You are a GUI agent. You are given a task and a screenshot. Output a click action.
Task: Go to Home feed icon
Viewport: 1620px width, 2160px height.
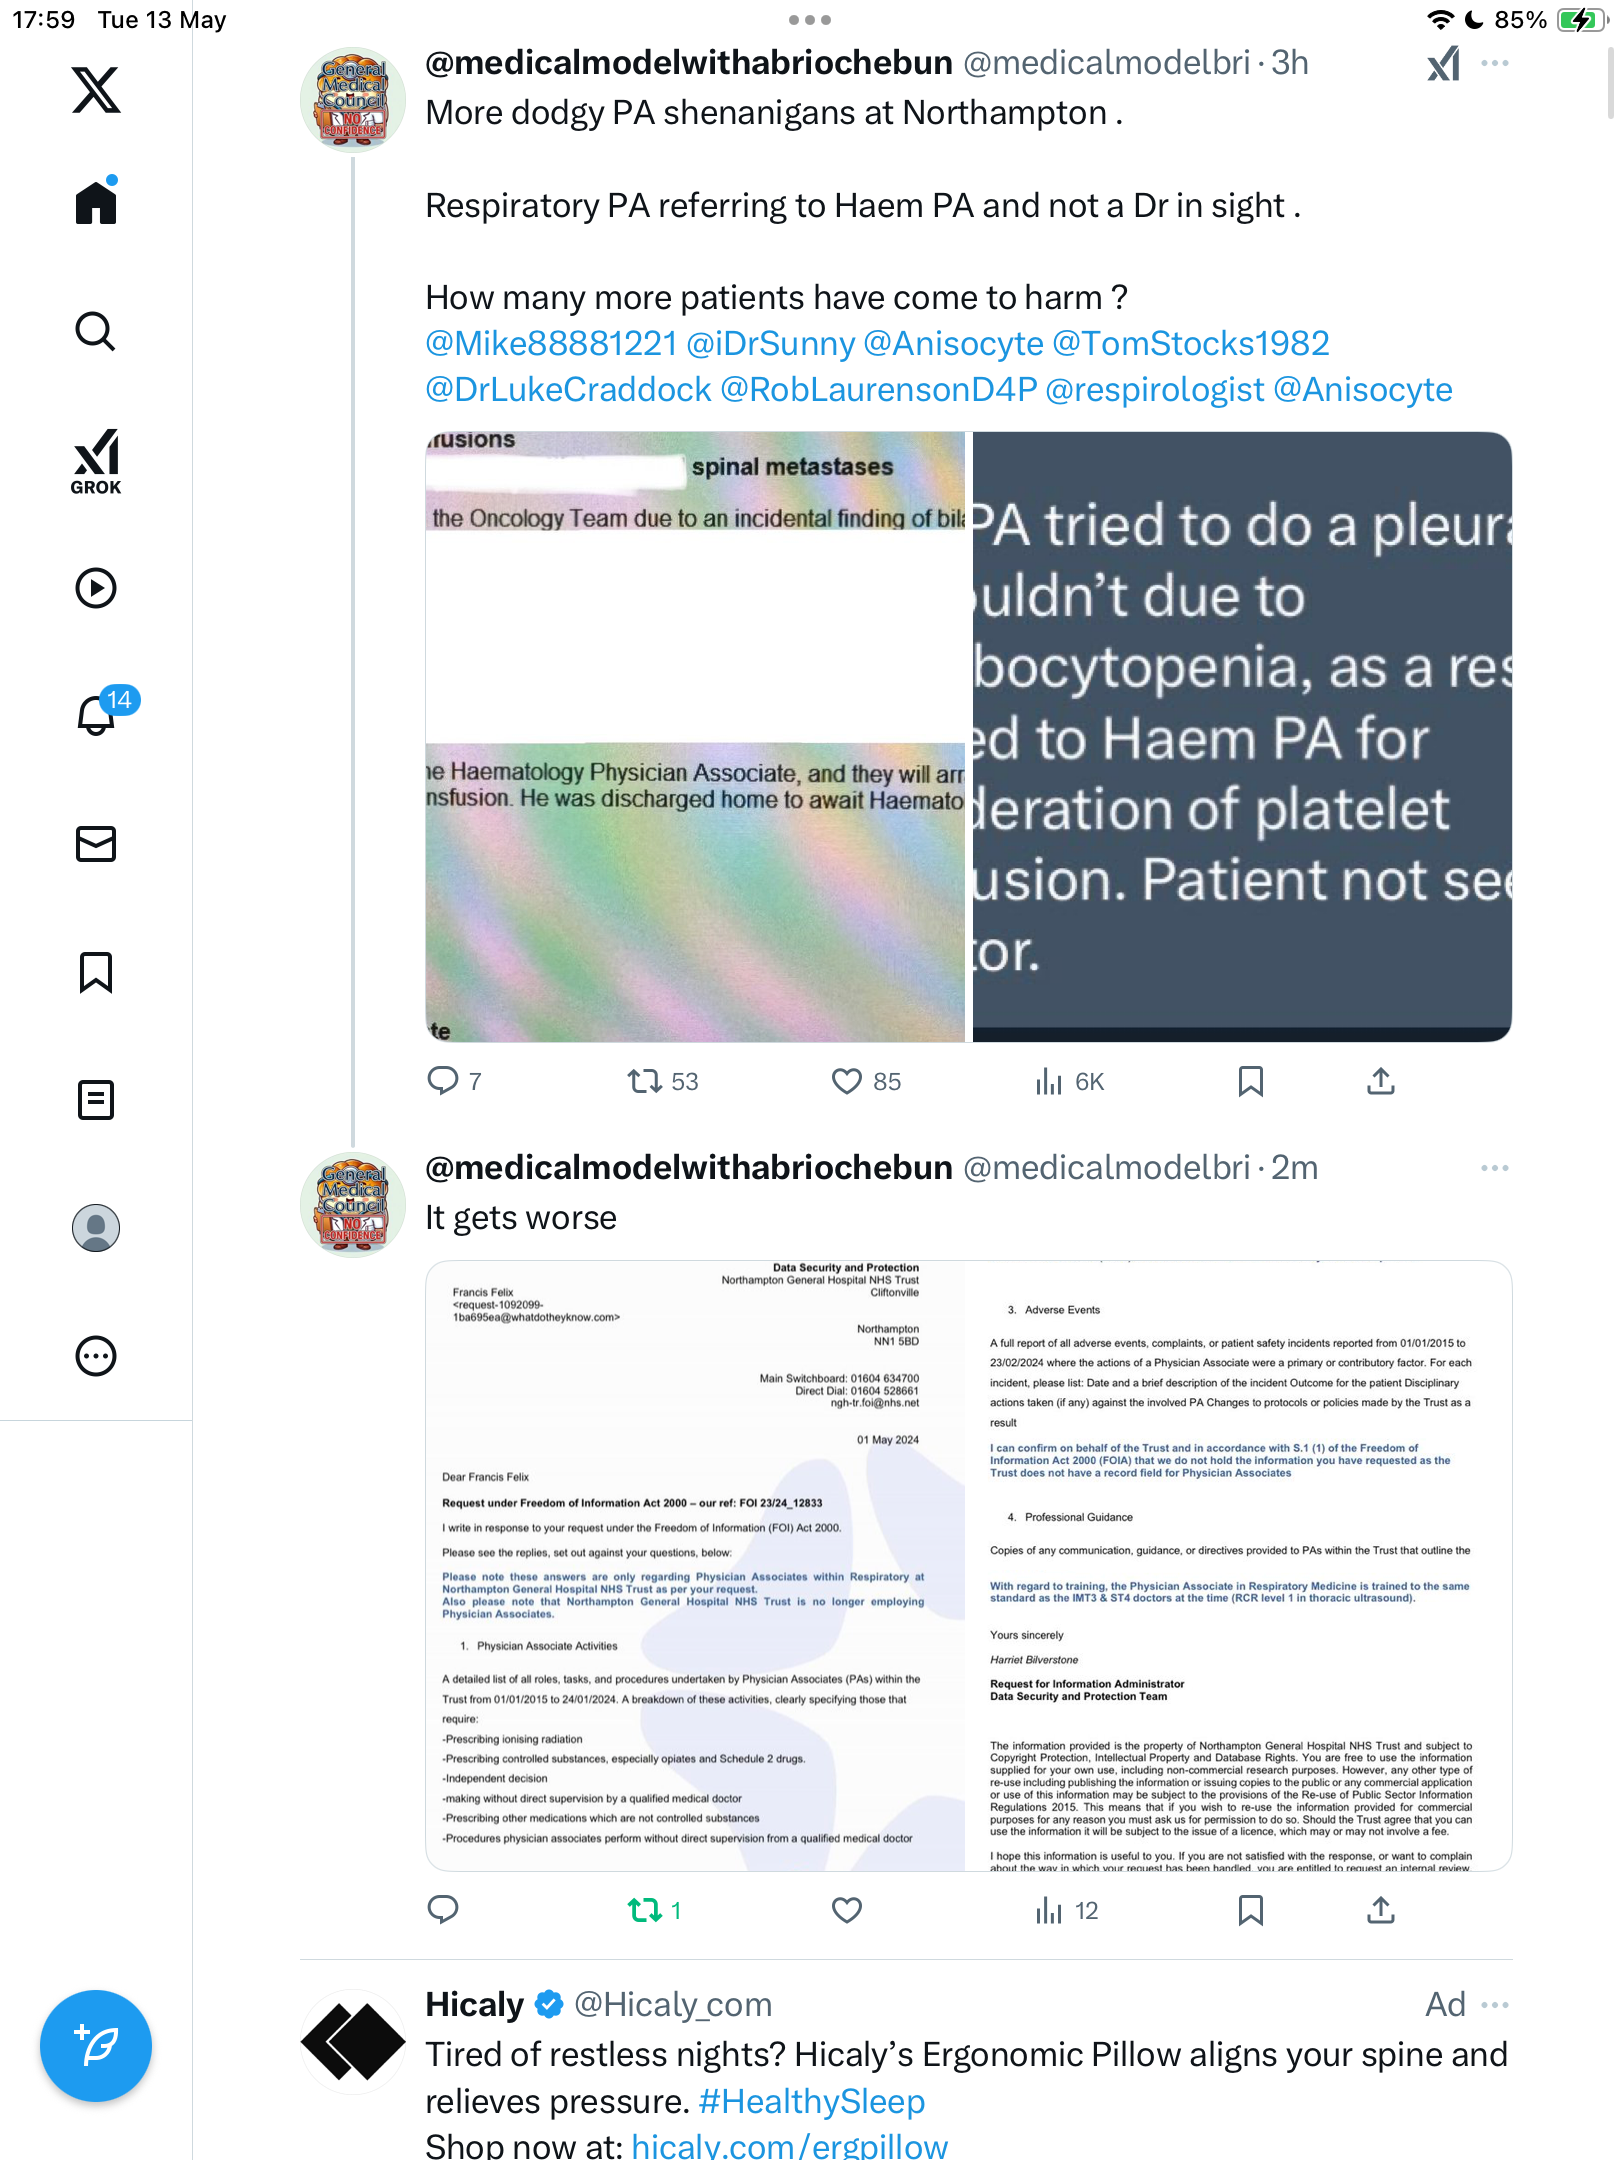96,201
